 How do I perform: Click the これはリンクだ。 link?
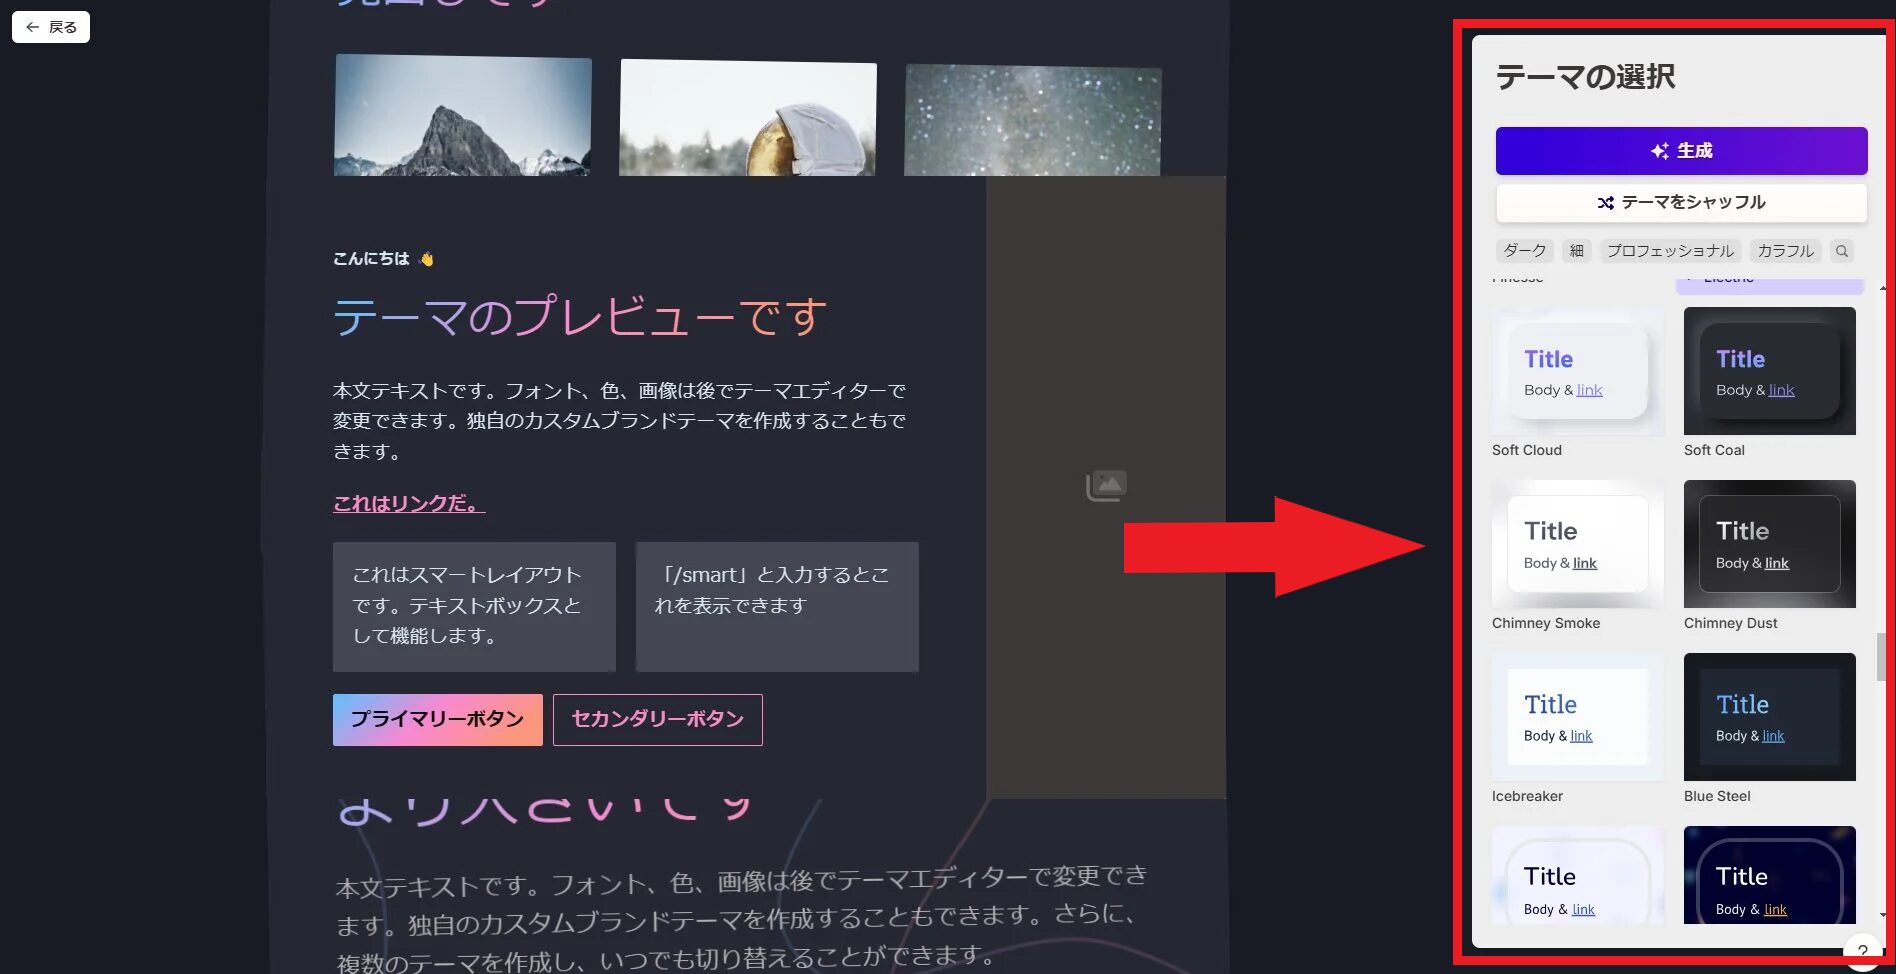click(x=409, y=504)
